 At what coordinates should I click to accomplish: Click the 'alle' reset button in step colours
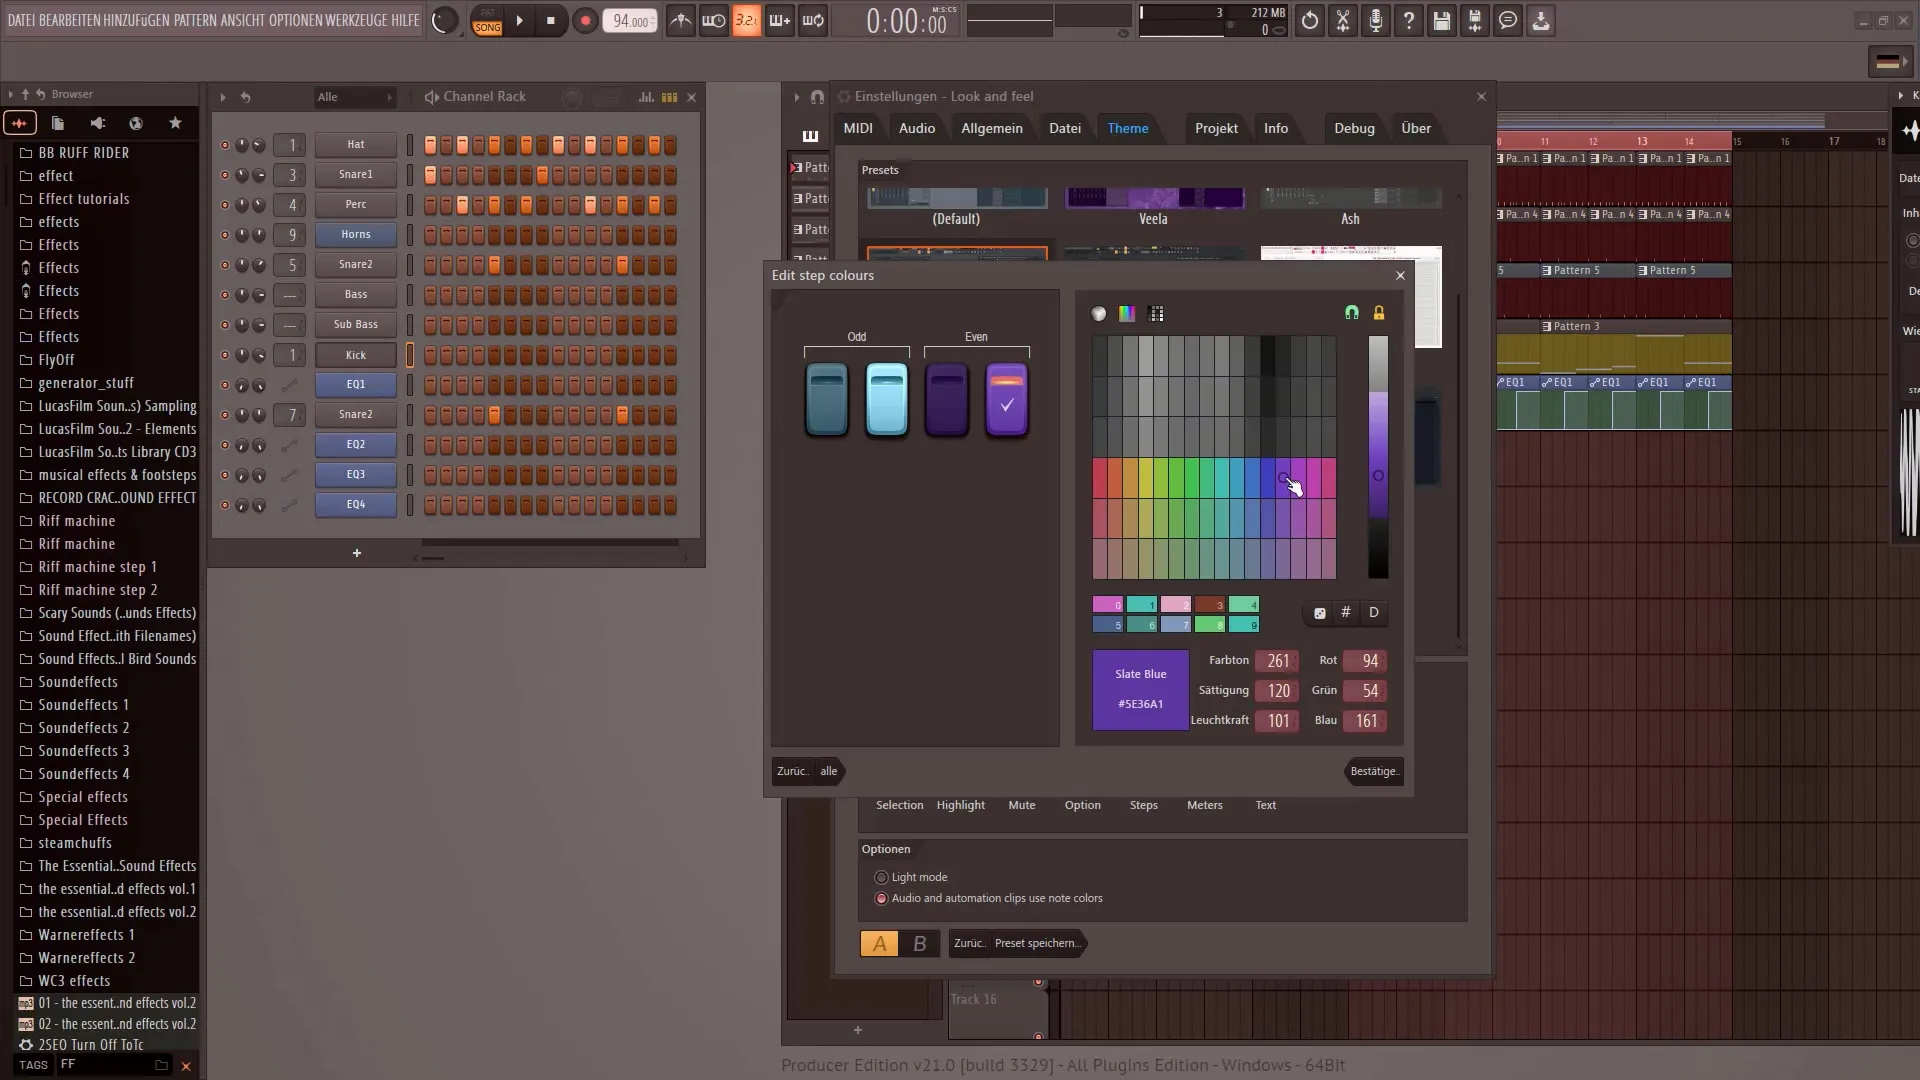(x=829, y=771)
